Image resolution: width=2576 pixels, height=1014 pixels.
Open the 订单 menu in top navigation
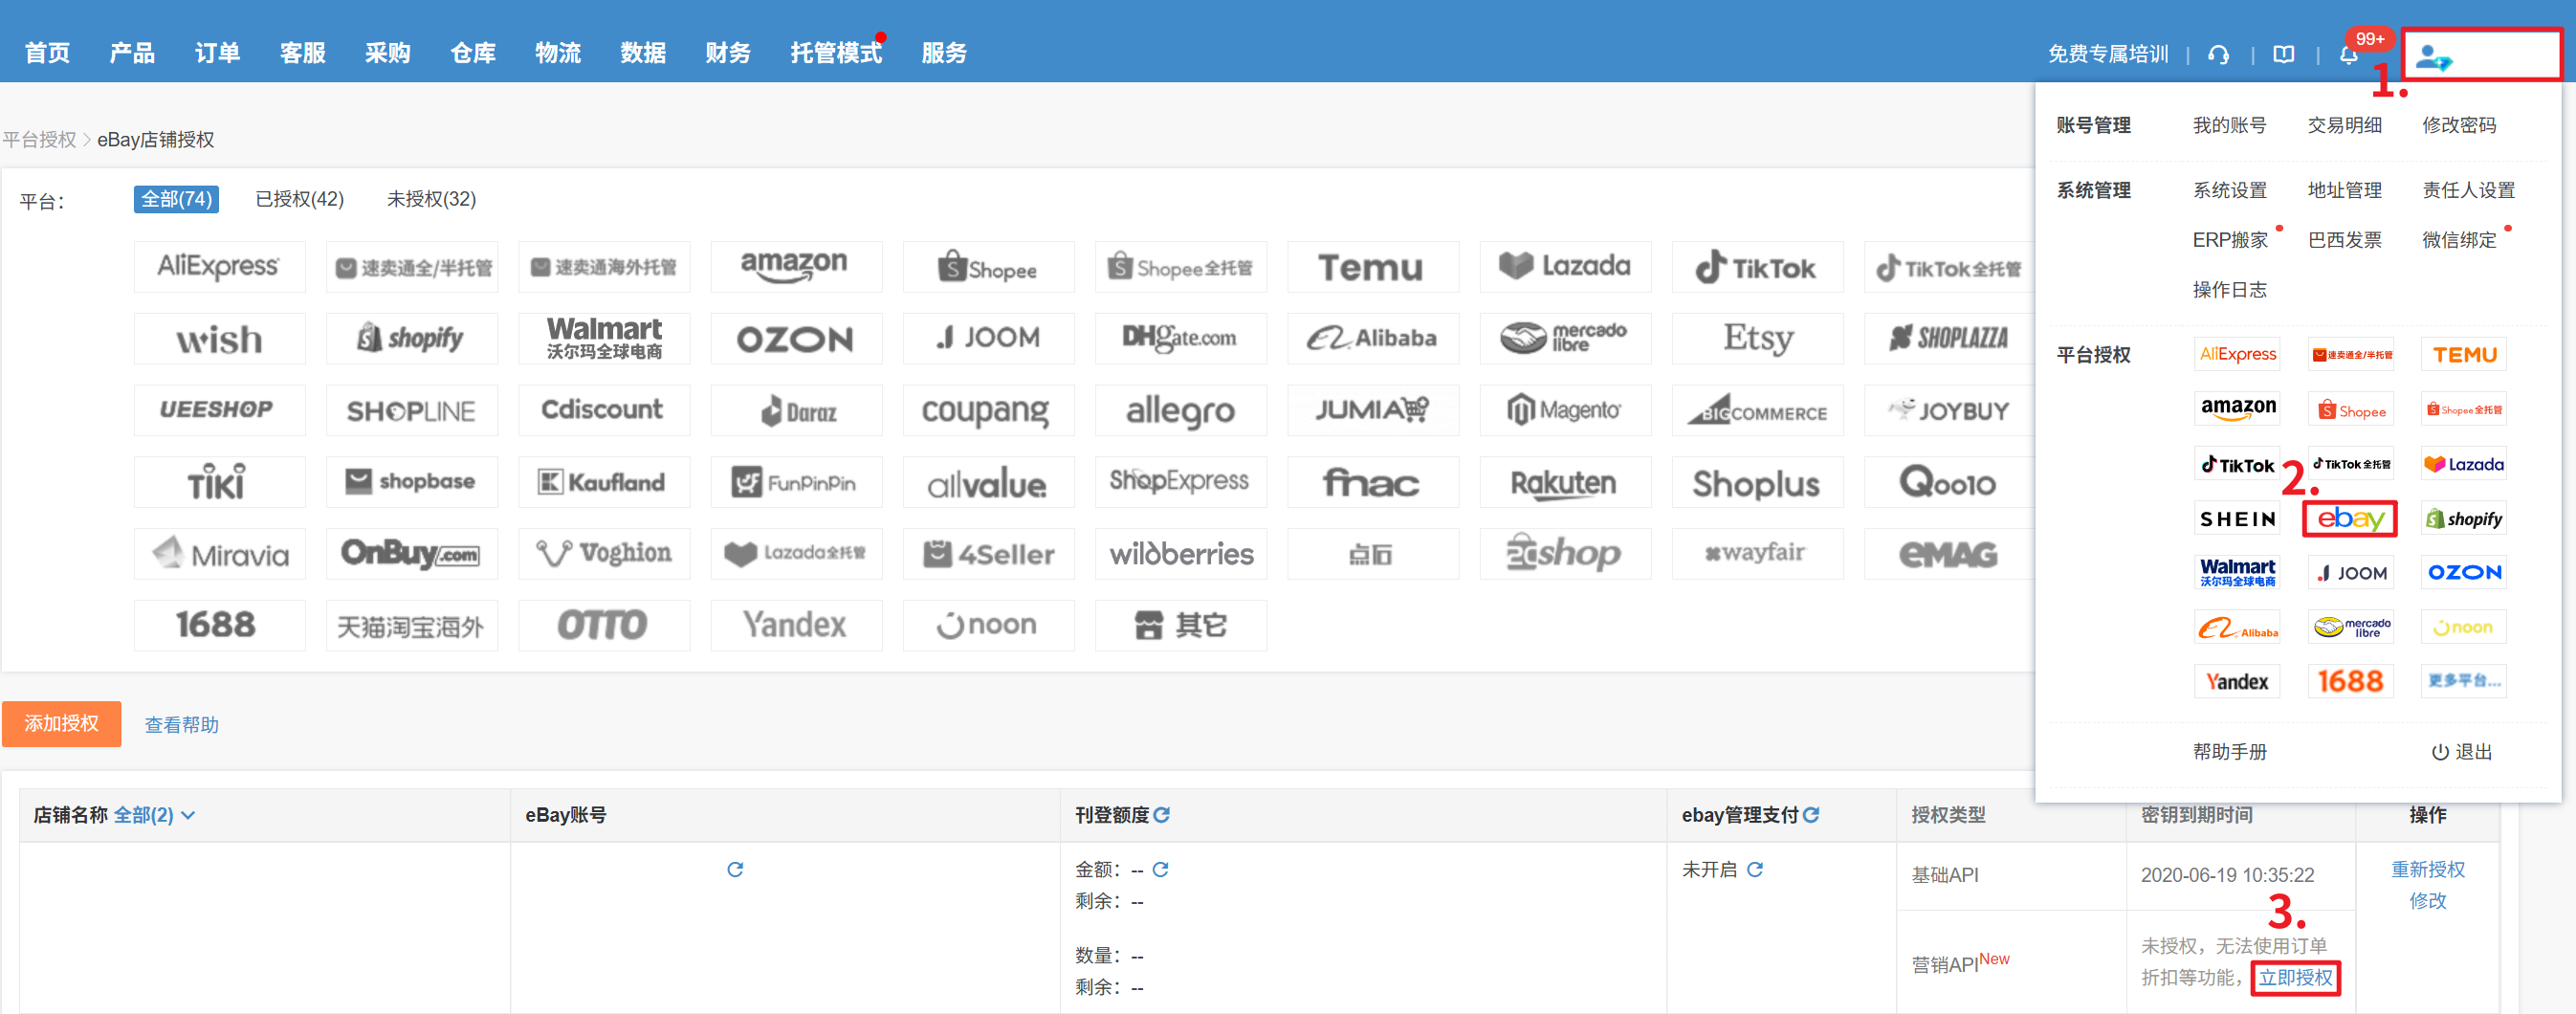(217, 53)
